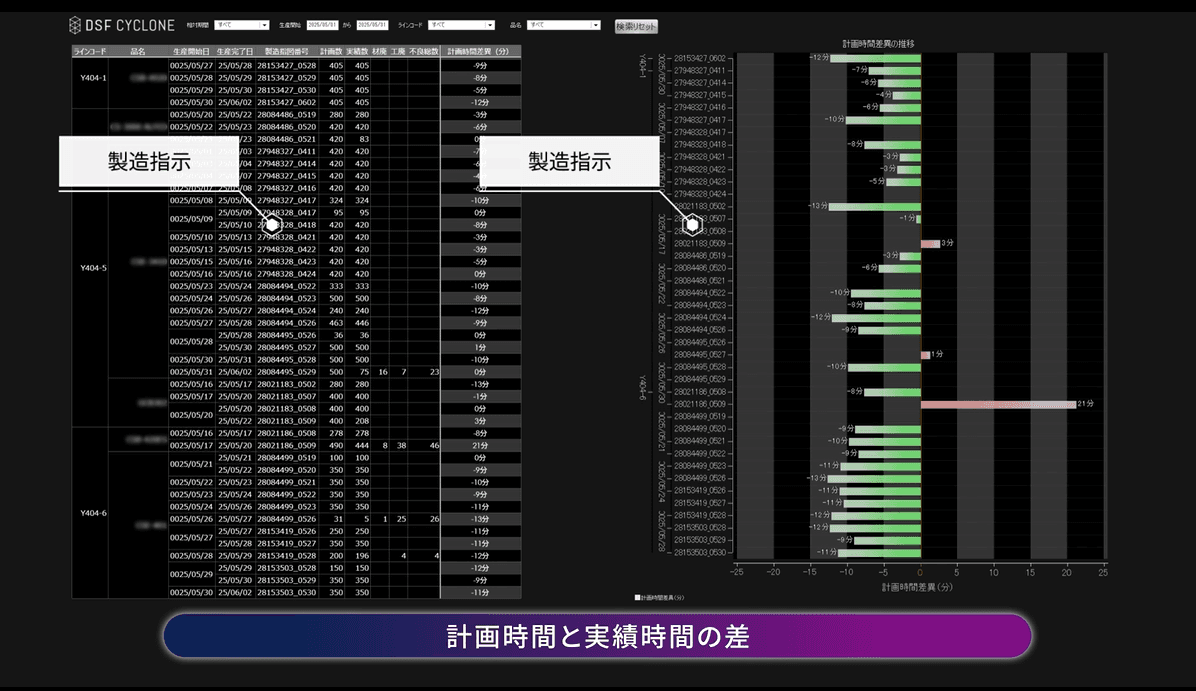
Task: Click the DSF CYCLONE cube logo icon
Action: coord(75,25)
